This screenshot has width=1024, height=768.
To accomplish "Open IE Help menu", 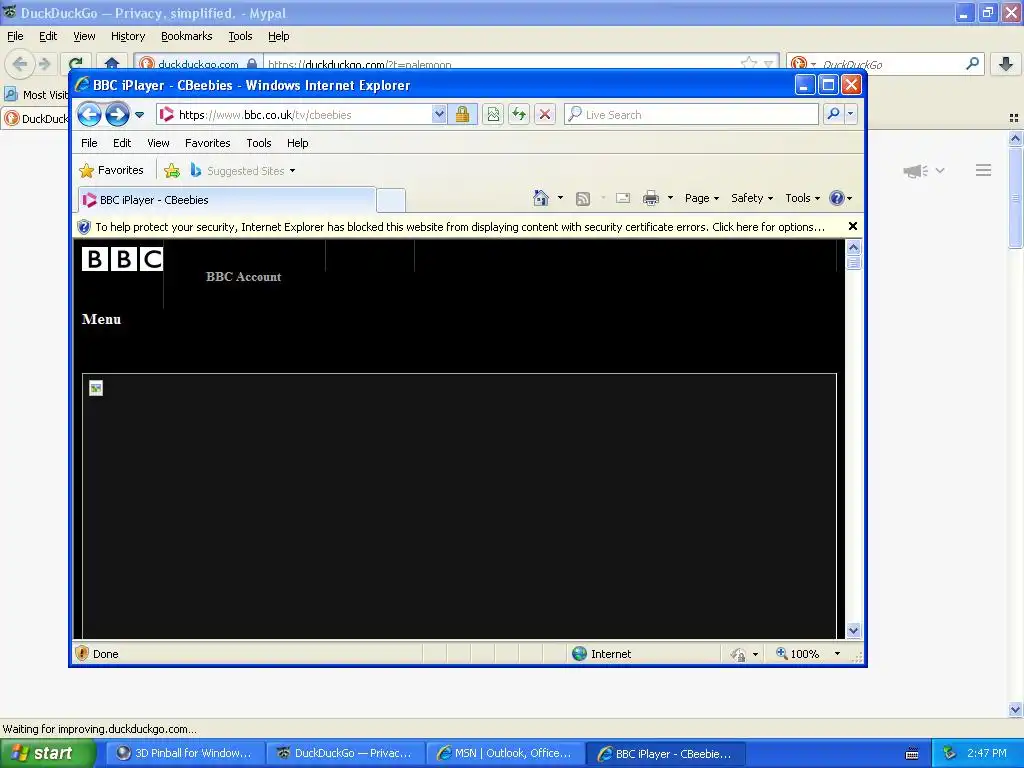I will [297, 143].
